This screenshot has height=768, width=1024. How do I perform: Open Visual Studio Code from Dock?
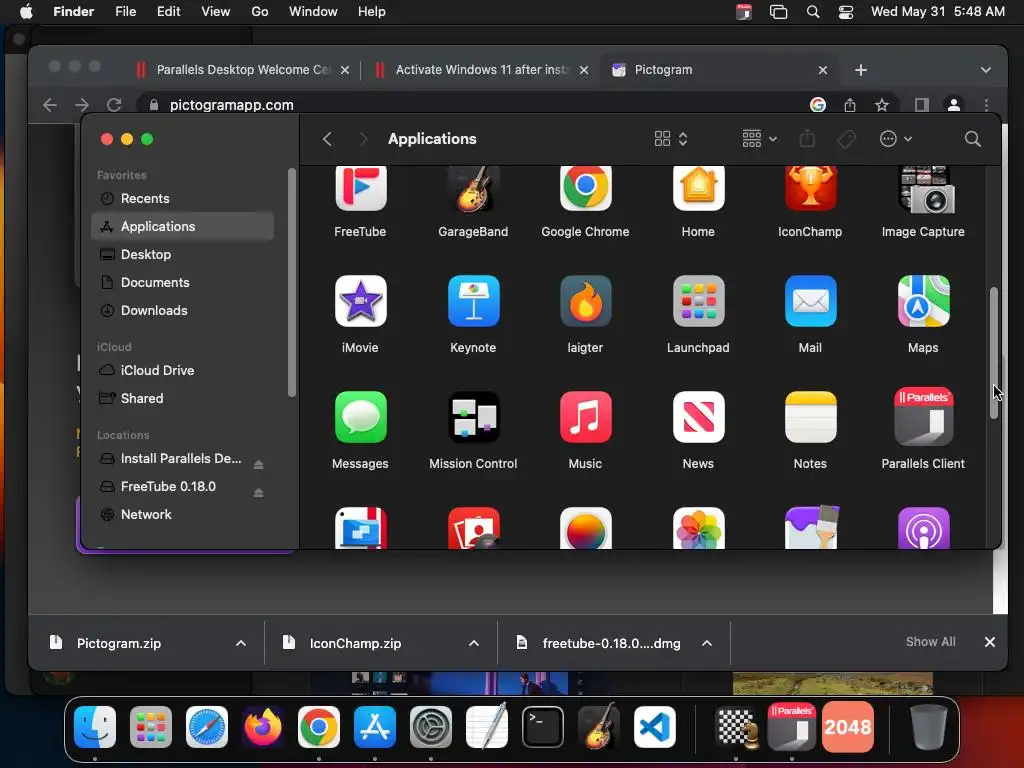click(654, 727)
